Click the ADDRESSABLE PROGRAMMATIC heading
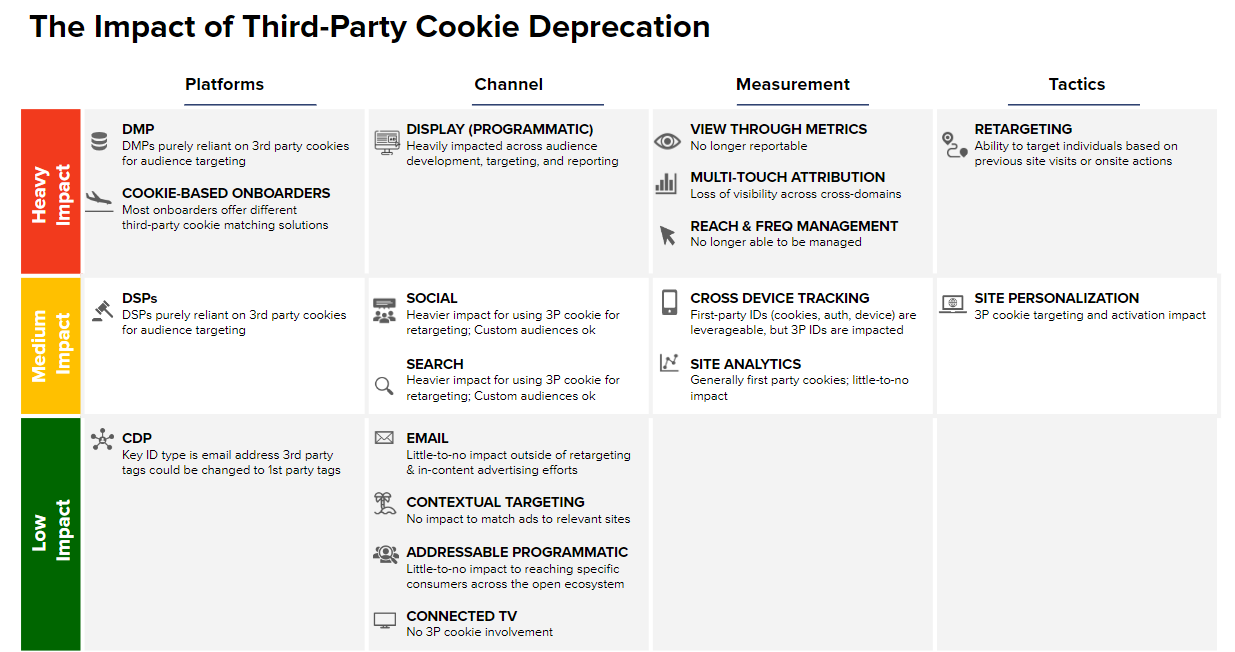 tap(517, 552)
